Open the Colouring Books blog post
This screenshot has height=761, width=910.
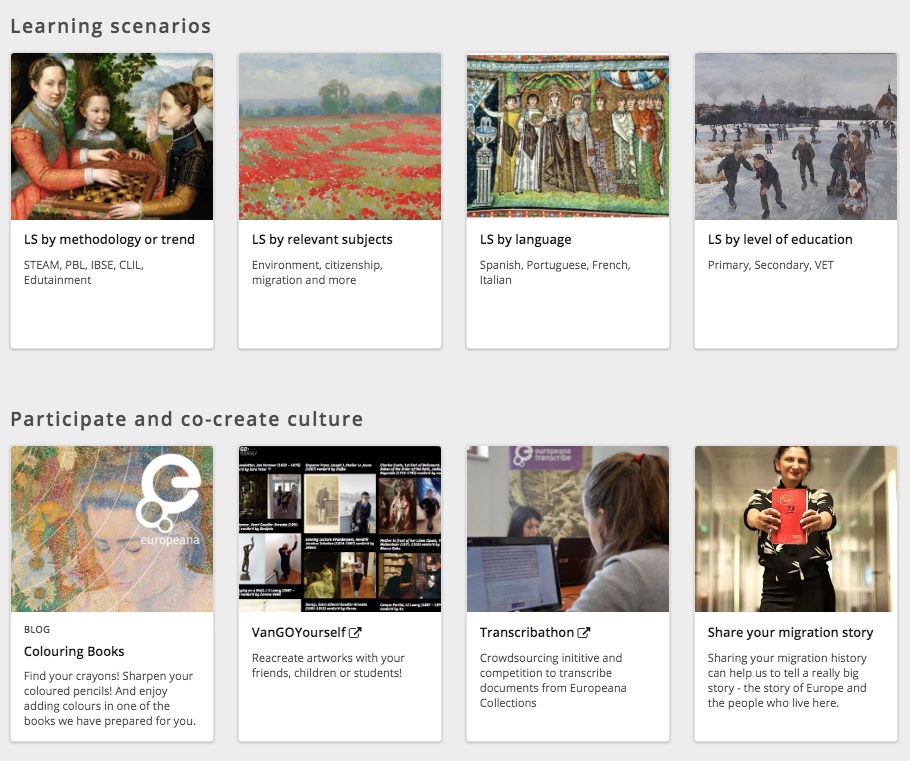tap(74, 652)
